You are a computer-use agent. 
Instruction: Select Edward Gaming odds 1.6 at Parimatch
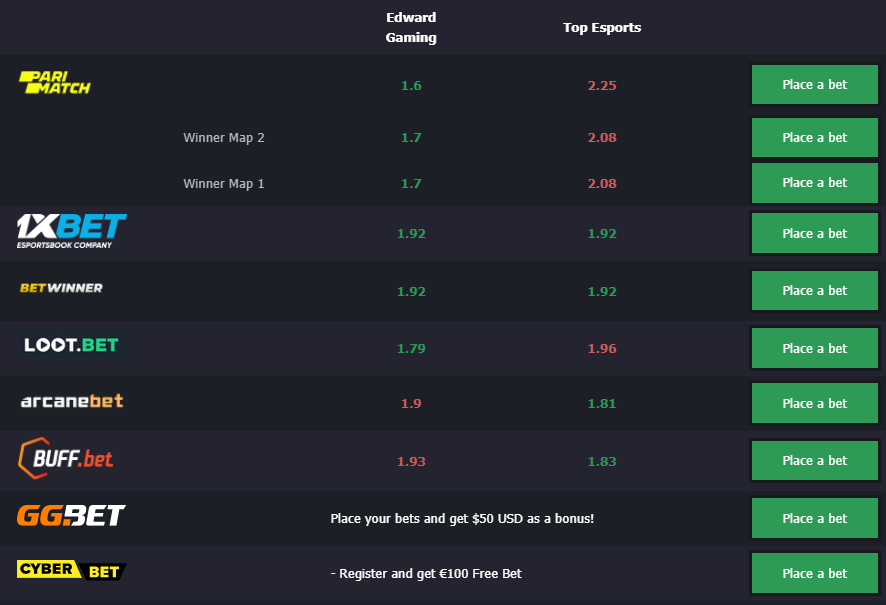point(411,85)
